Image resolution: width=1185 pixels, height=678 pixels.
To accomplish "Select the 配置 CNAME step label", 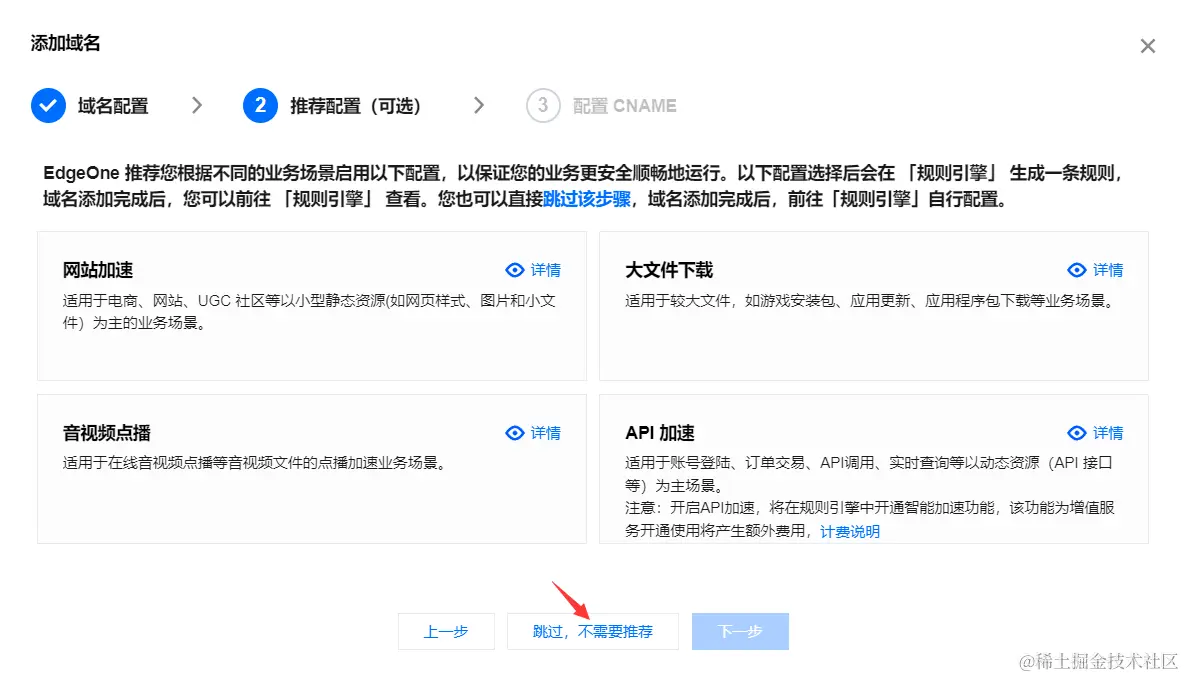I will pyautogui.click(x=624, y=106).
